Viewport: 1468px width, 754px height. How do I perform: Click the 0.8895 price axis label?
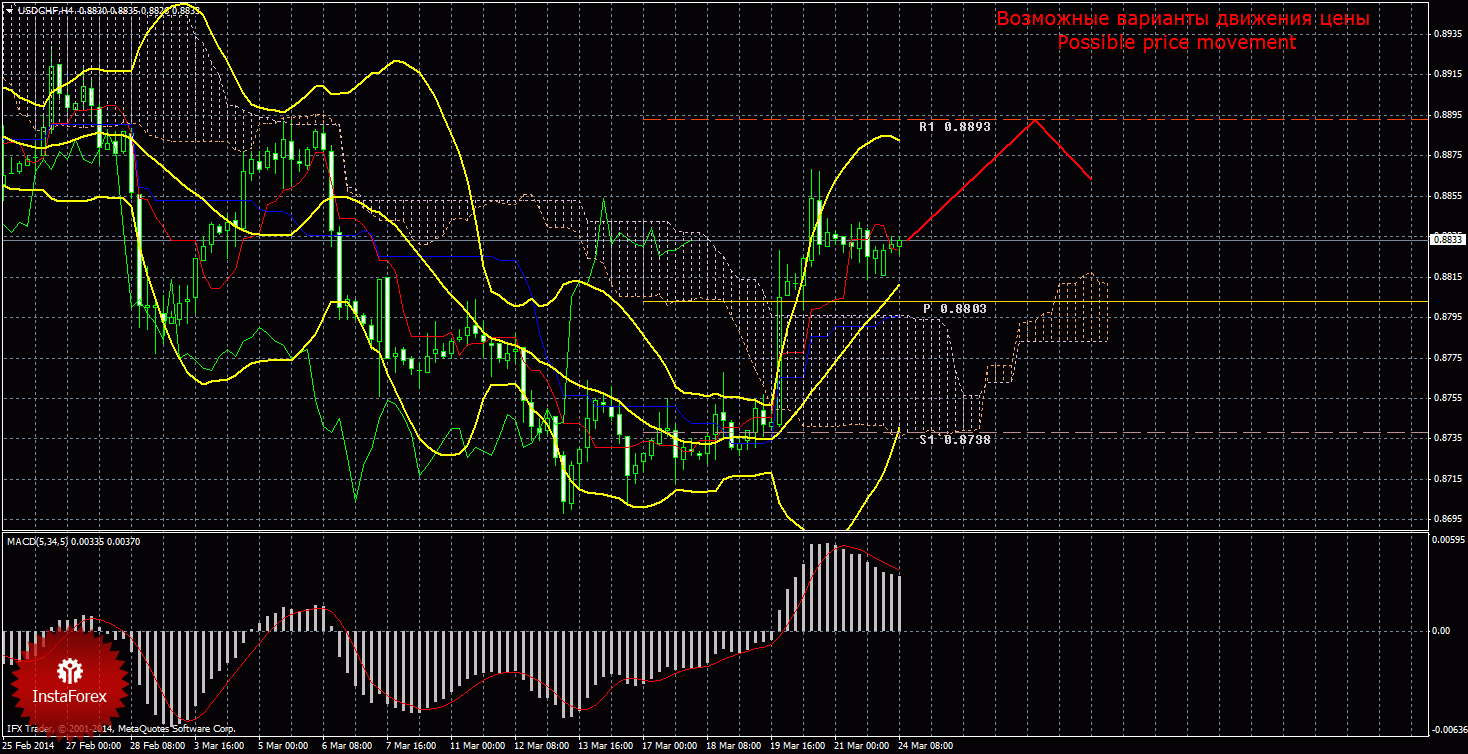pos(1447,115)
